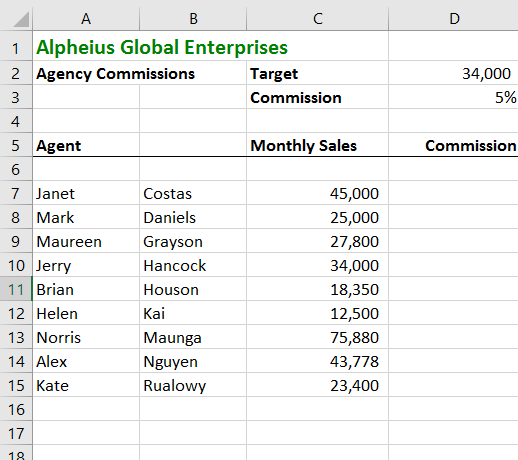Screen dimensions: 518x460
Task: Select column B header
Action: [x=193, y=19]
